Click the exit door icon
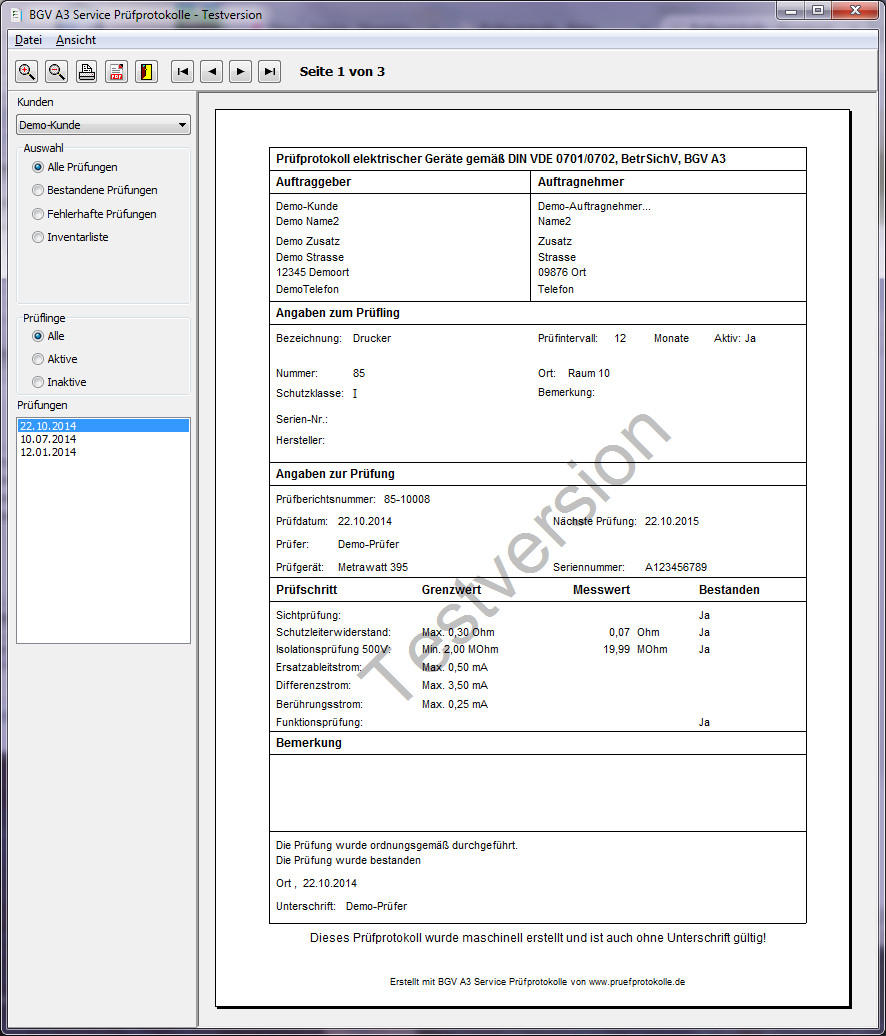The width and height of the screenshot is (886, 1036). tap(147, 71)
